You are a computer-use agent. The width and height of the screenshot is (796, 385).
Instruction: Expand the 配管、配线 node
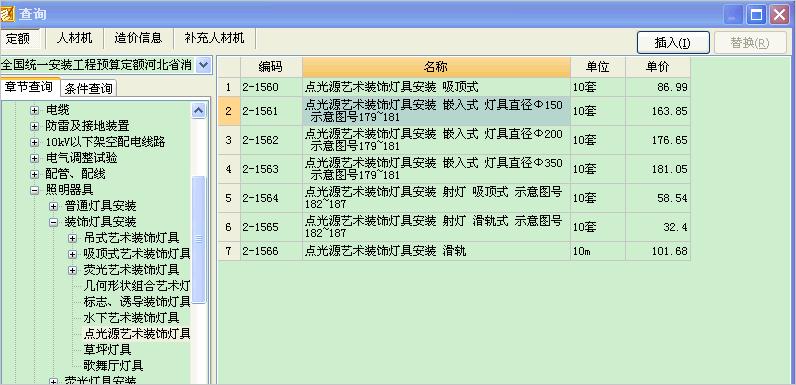pos(34,175)
